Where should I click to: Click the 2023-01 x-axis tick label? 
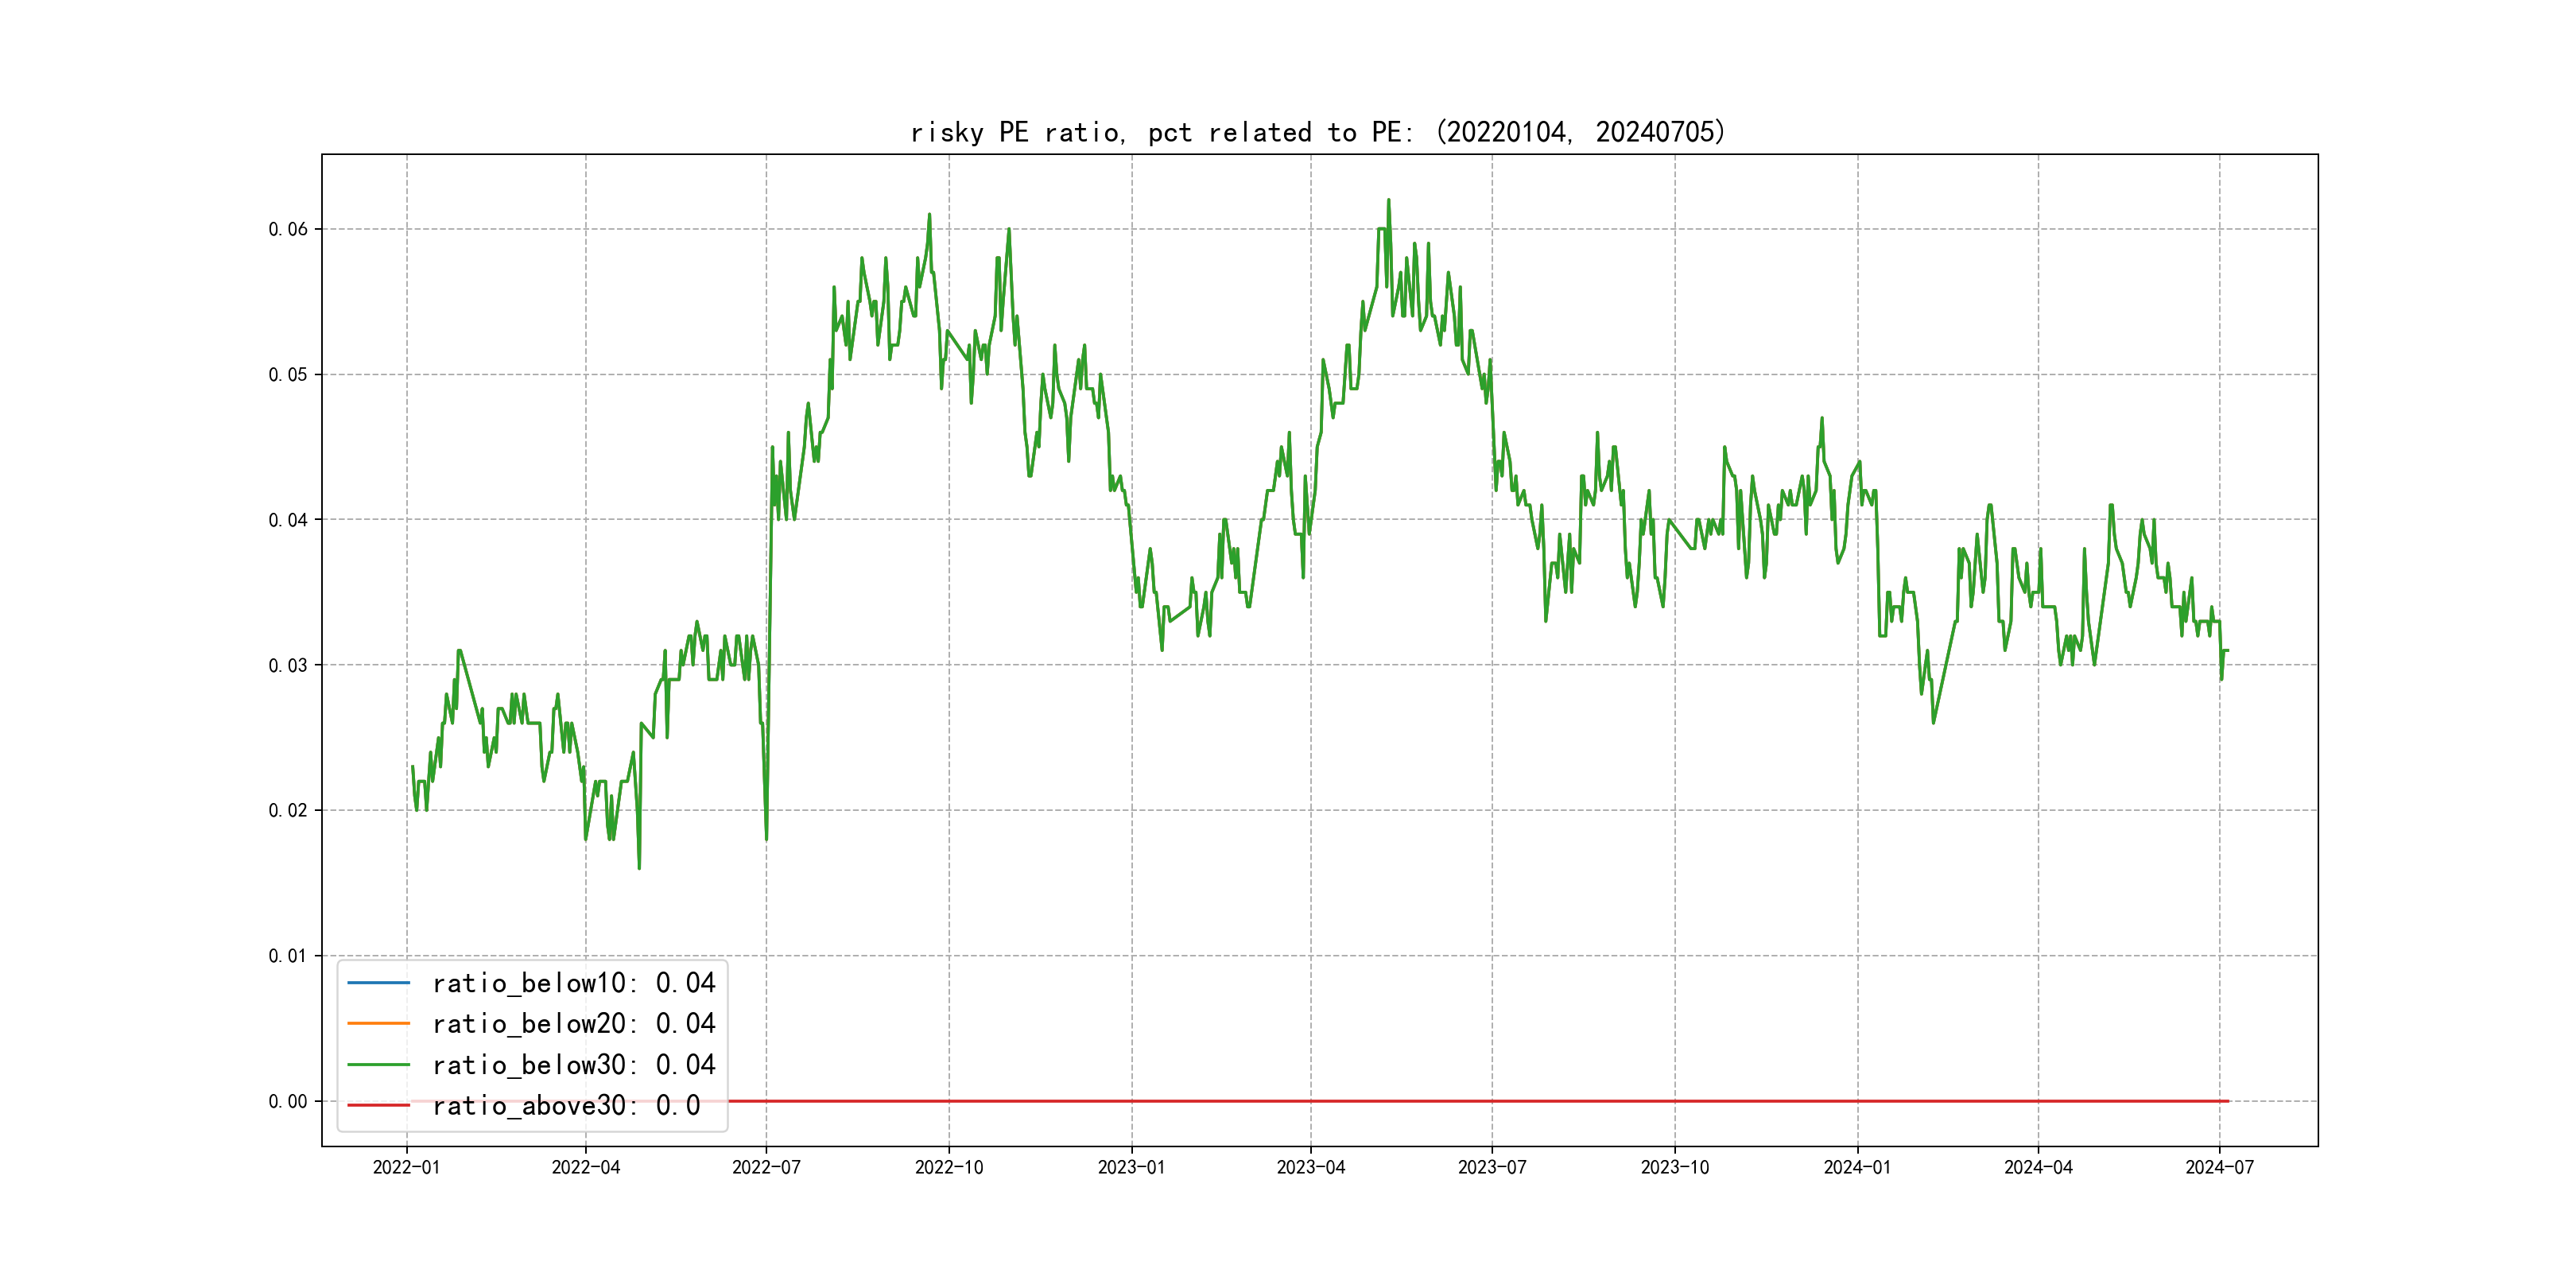pyautogui.click(x=1131, y=1168)
